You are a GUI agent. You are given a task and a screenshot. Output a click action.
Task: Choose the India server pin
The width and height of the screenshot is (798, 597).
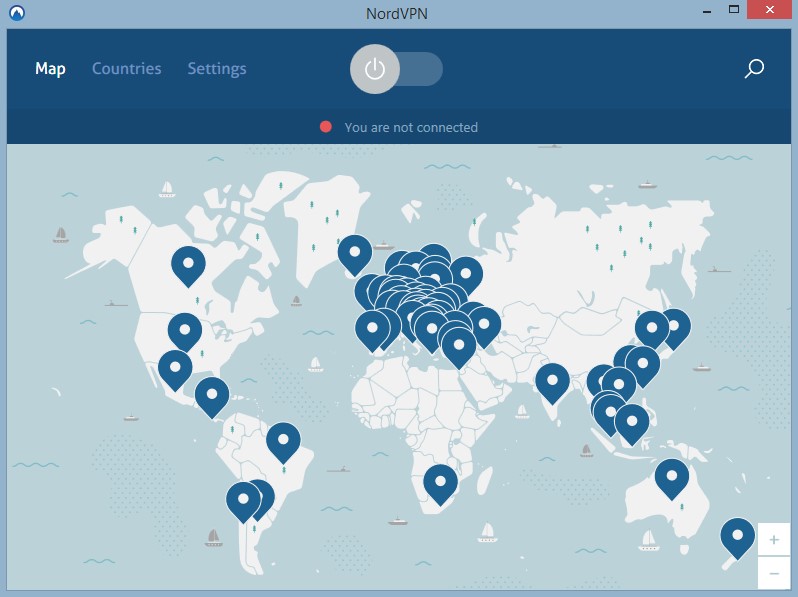tap(552, 383)
